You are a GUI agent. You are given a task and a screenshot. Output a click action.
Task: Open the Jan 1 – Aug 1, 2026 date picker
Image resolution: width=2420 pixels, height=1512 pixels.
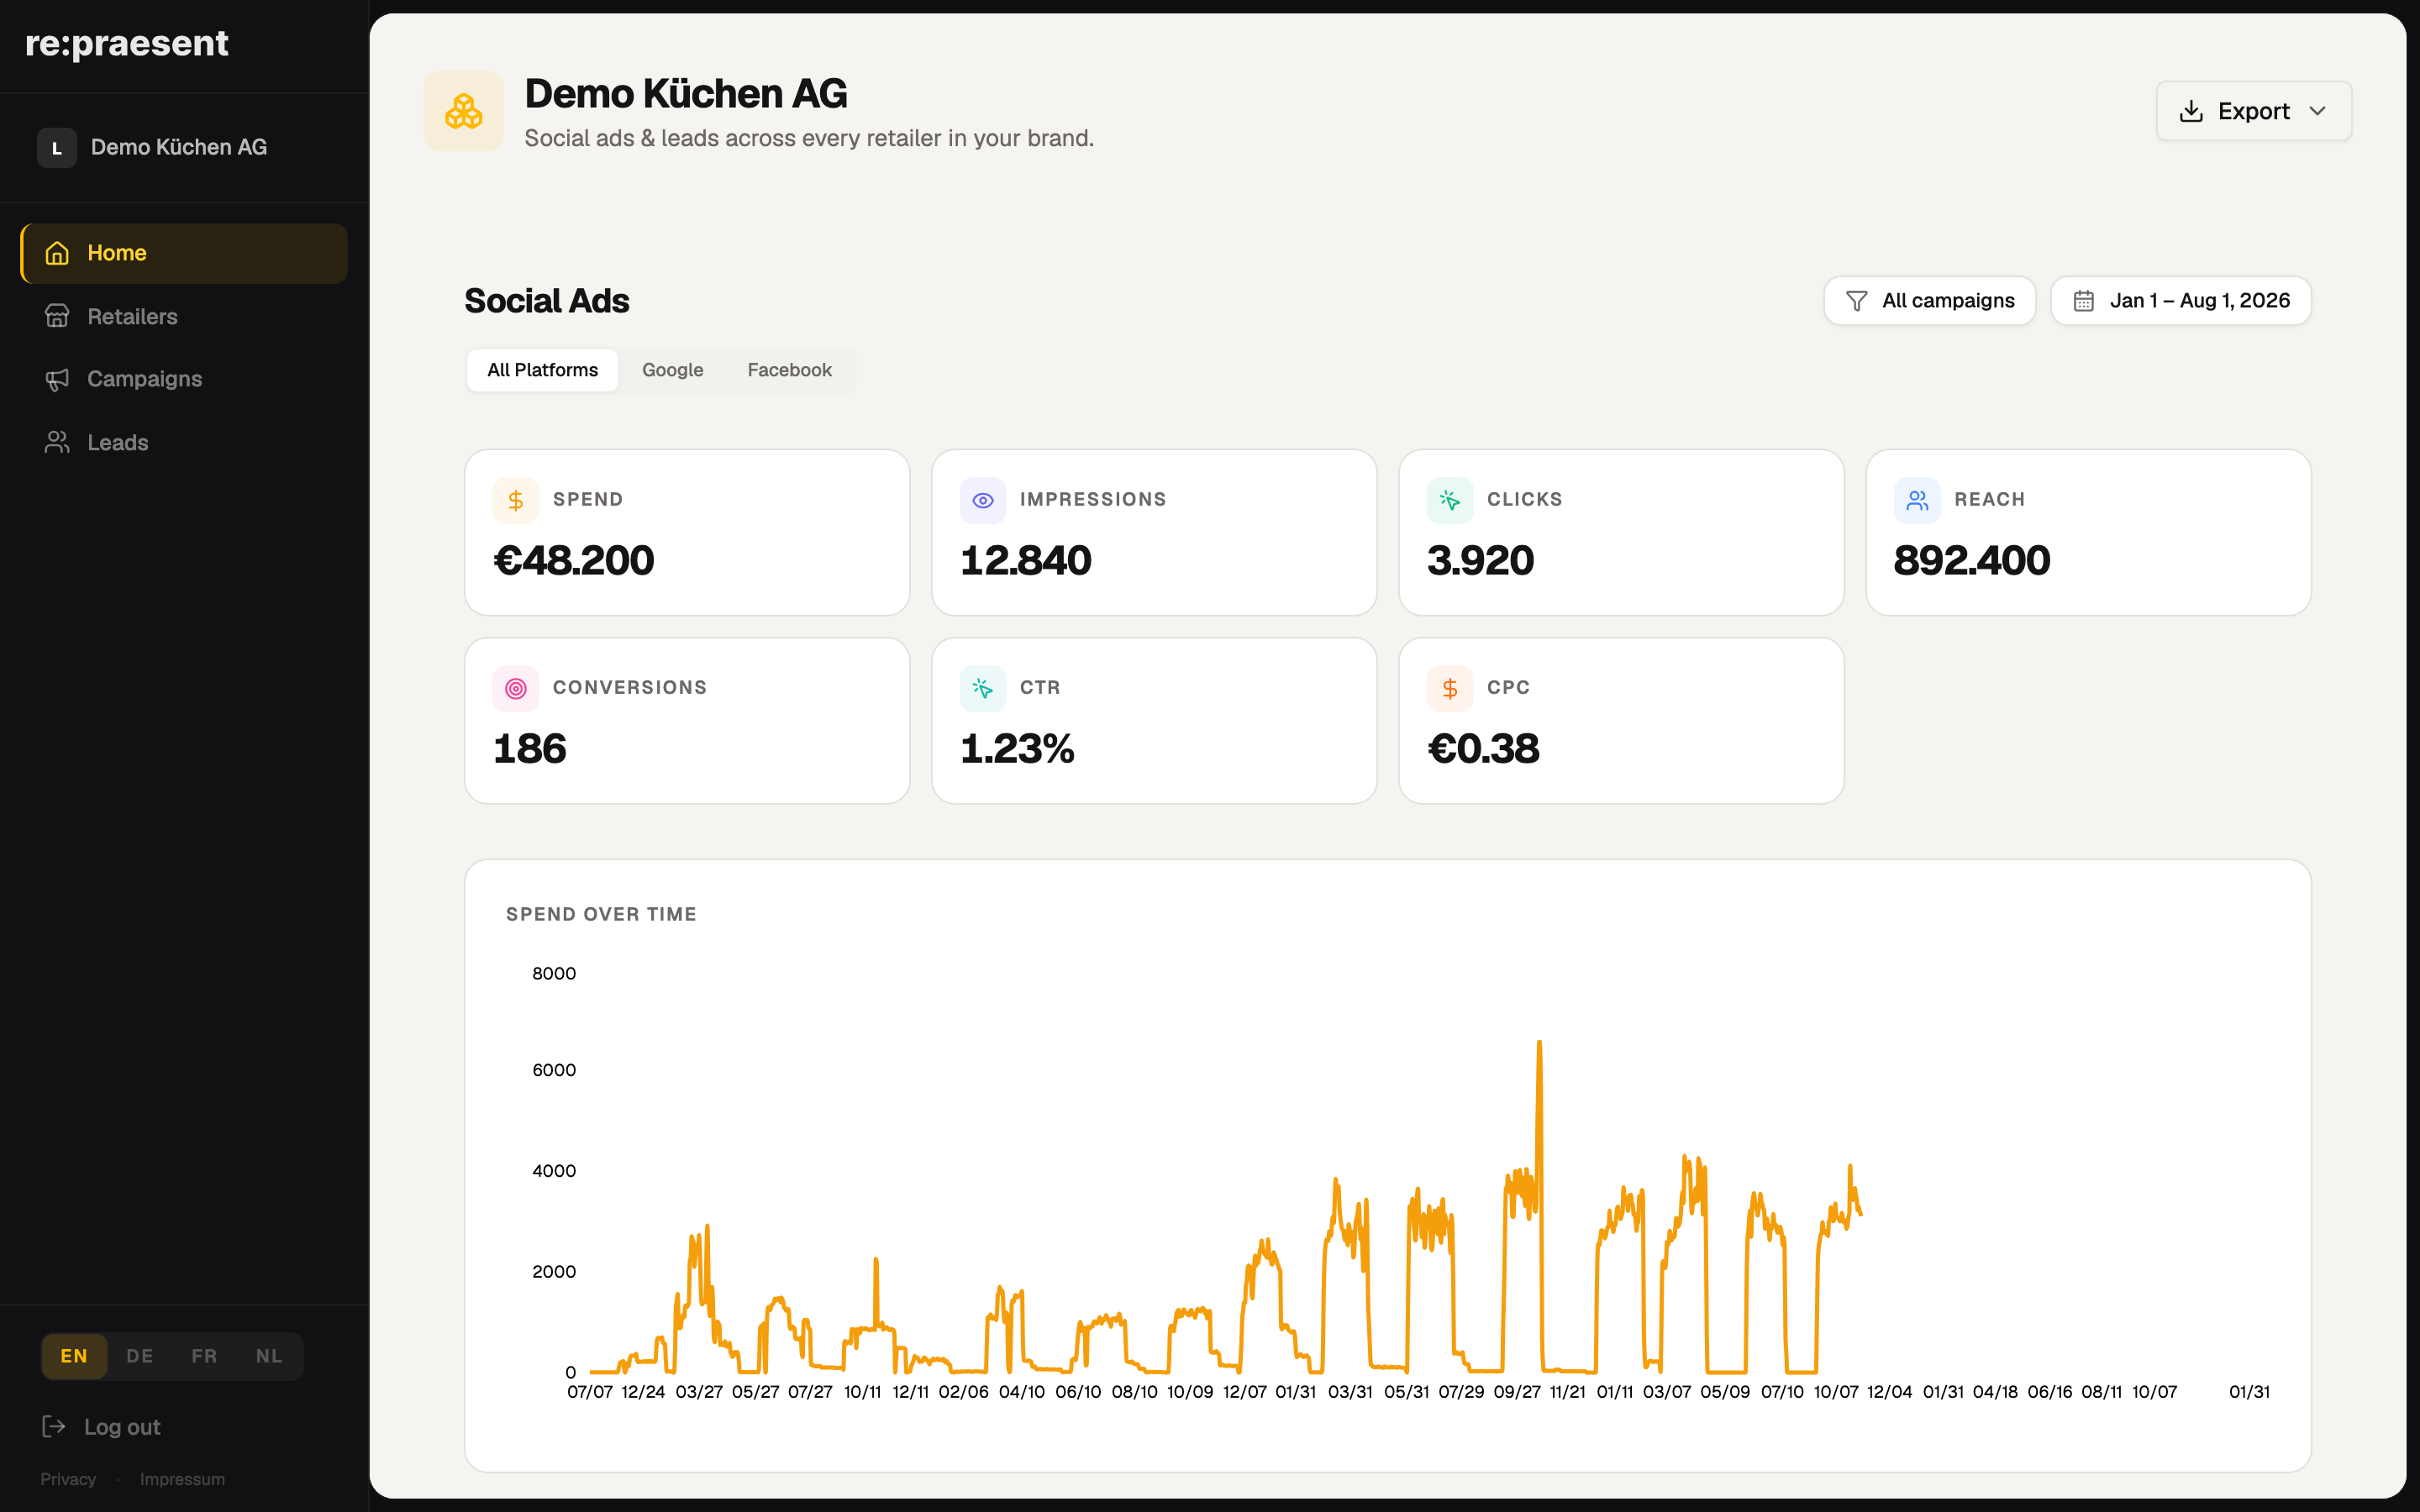tap(2181, 301)
